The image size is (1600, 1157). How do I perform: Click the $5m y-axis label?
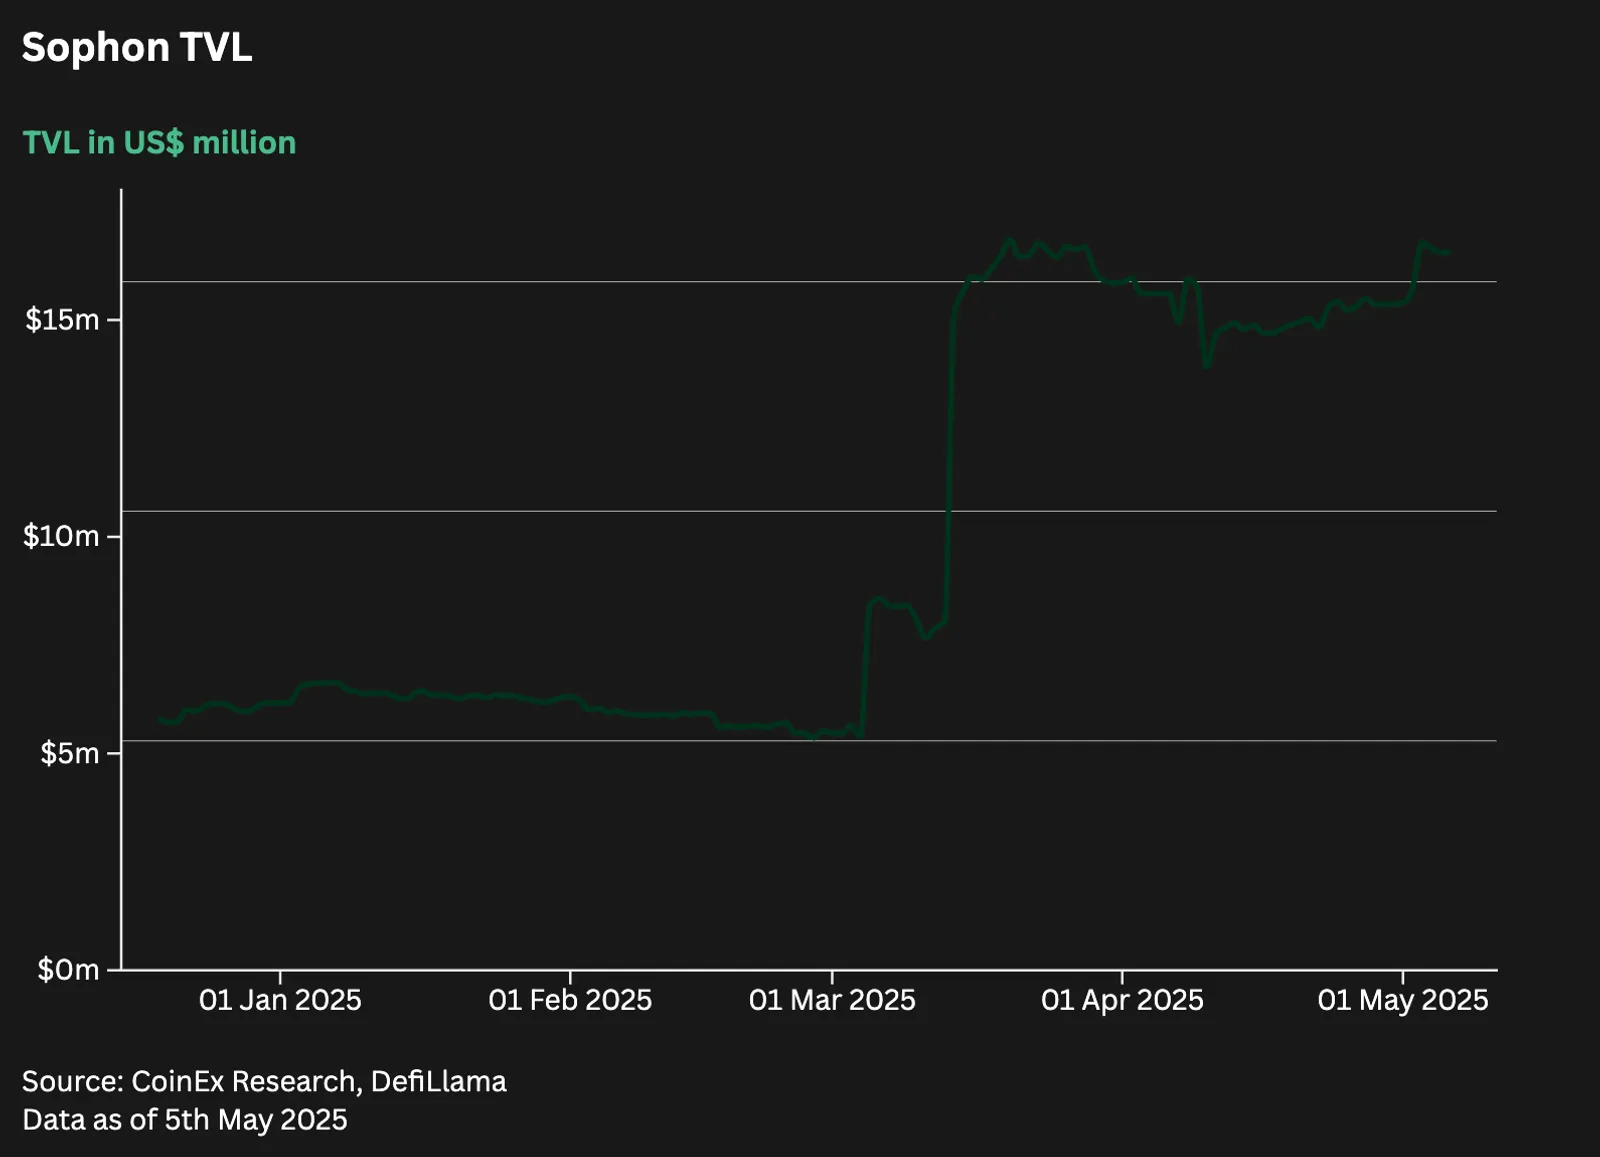tap(70, 753)
